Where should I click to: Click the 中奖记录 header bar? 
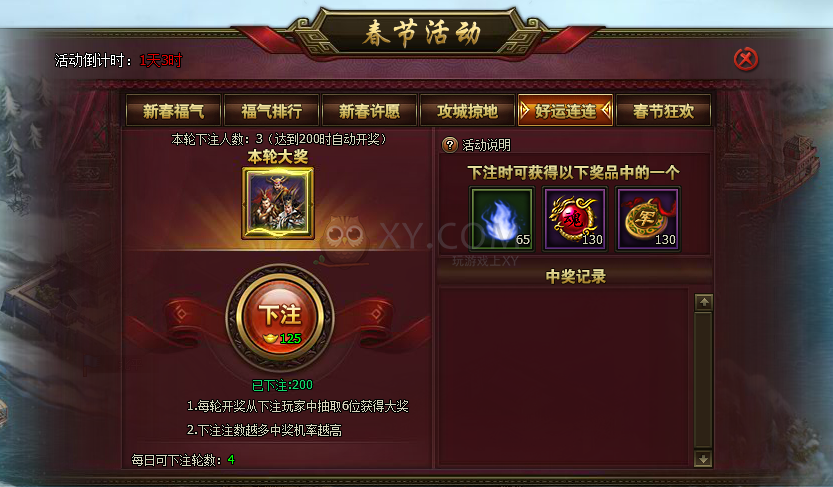[575, 276]
